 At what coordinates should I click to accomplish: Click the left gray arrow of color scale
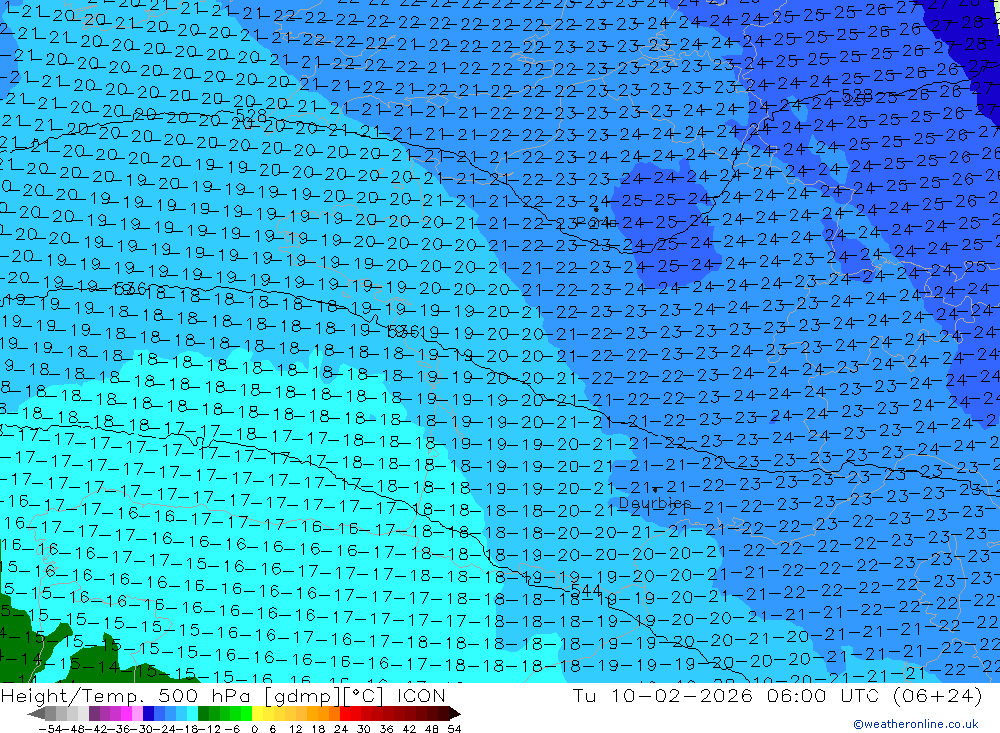point(36,714)
